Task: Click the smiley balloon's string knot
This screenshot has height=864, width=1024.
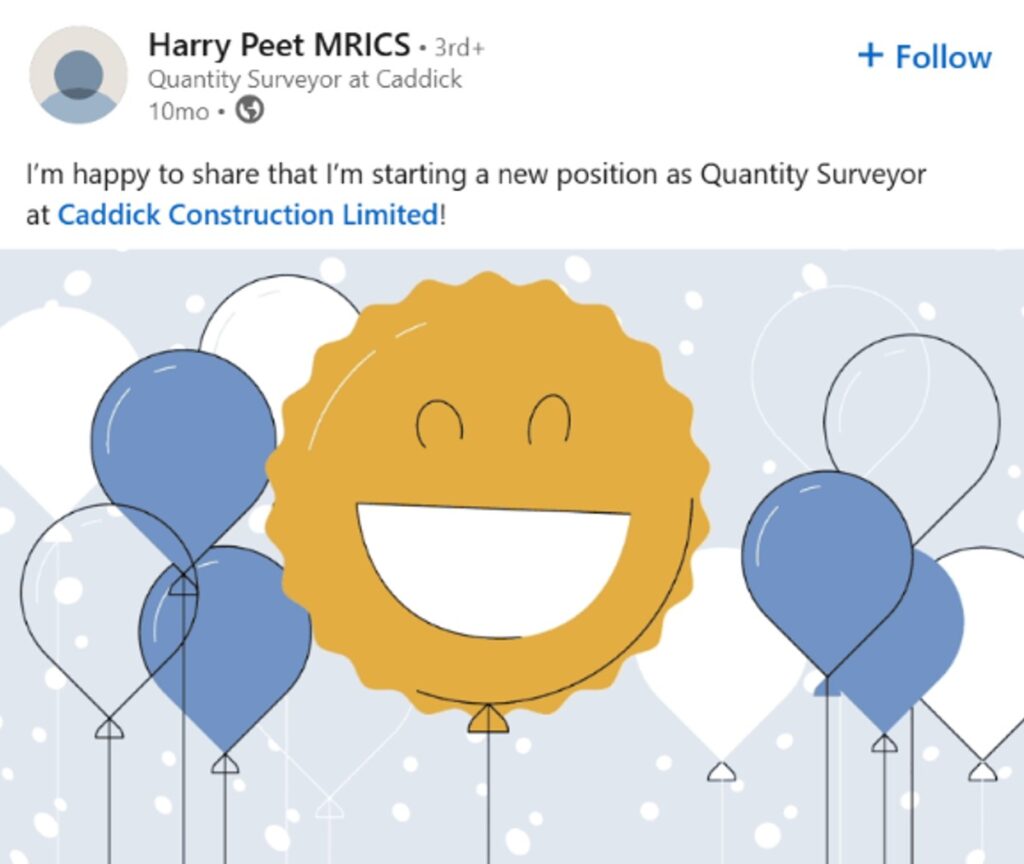Action: tap(487, 719)
